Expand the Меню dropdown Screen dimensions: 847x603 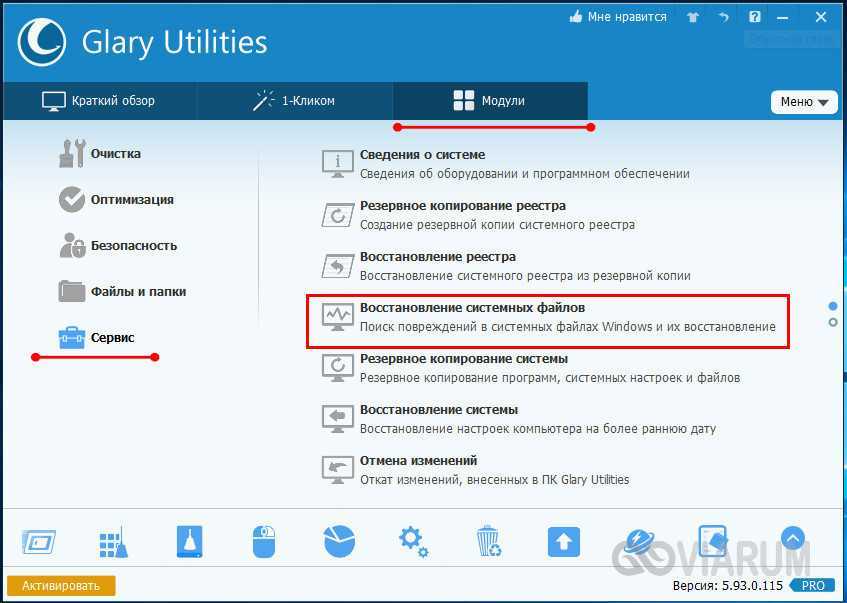pos(803,102)
